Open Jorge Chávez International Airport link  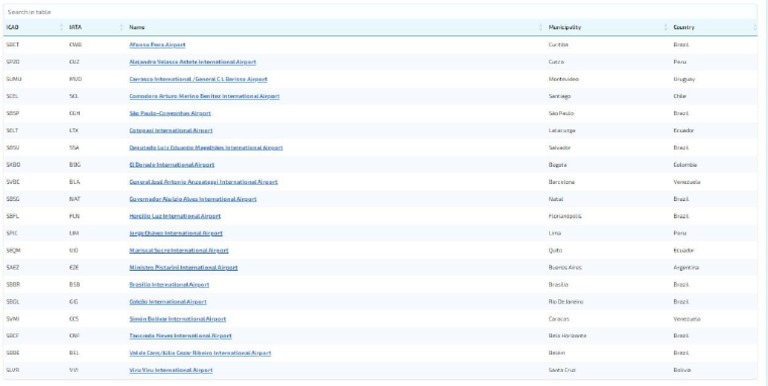[x=176, y=233]
